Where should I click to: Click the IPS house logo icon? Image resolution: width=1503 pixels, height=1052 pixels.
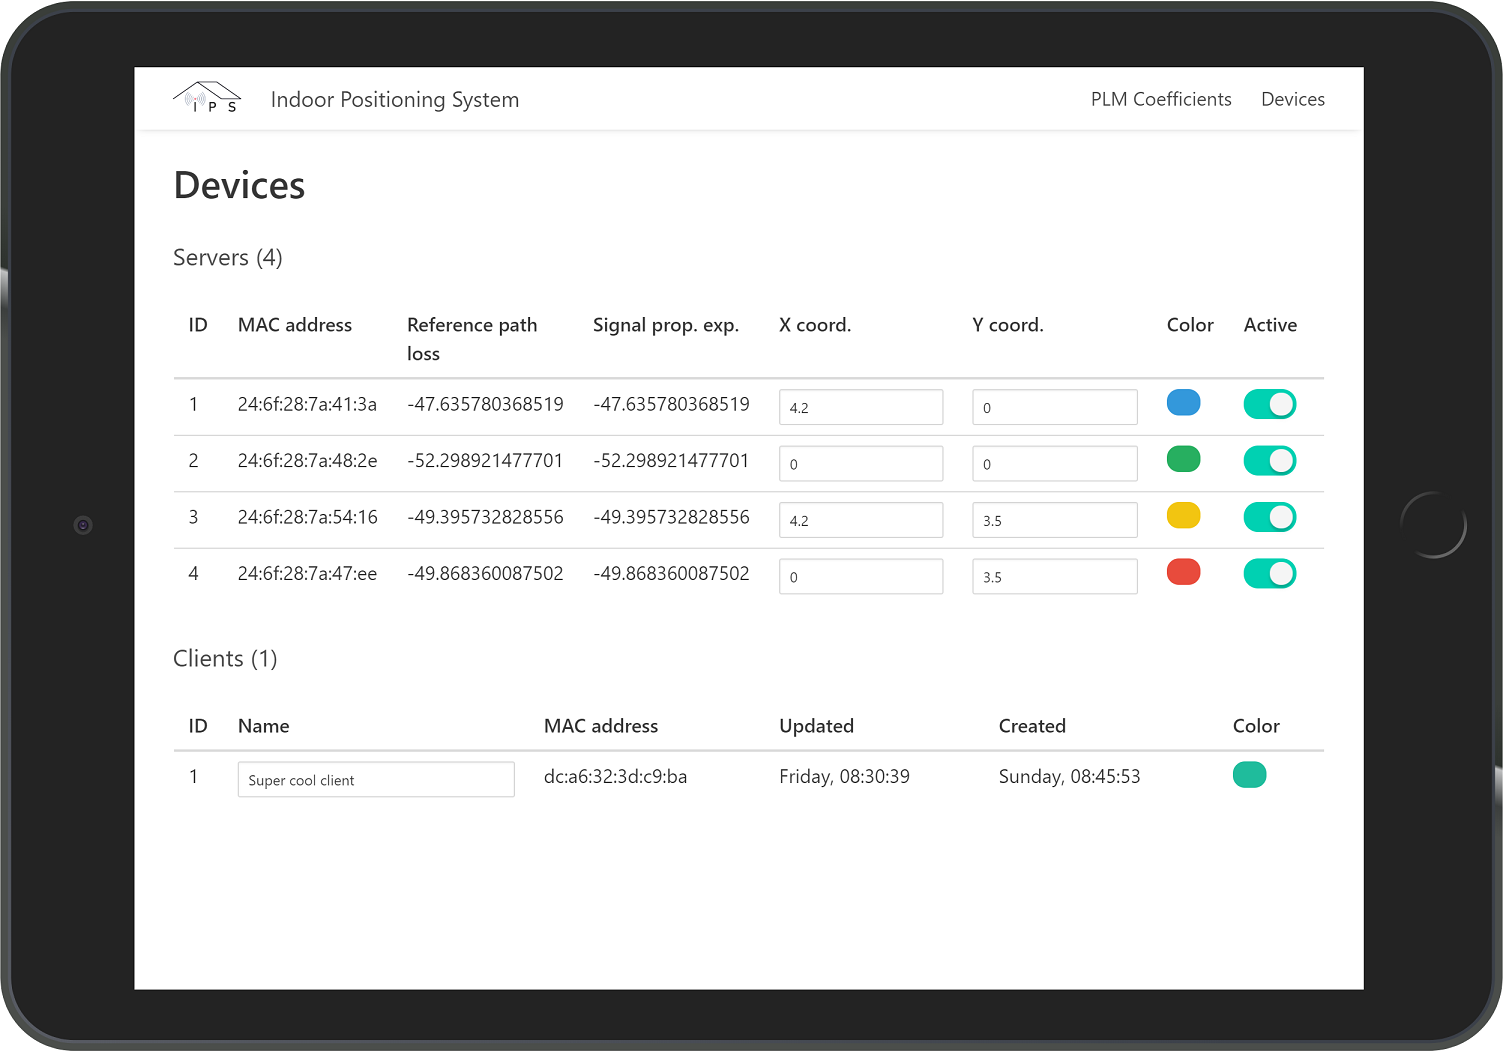[x=207, y=98]
